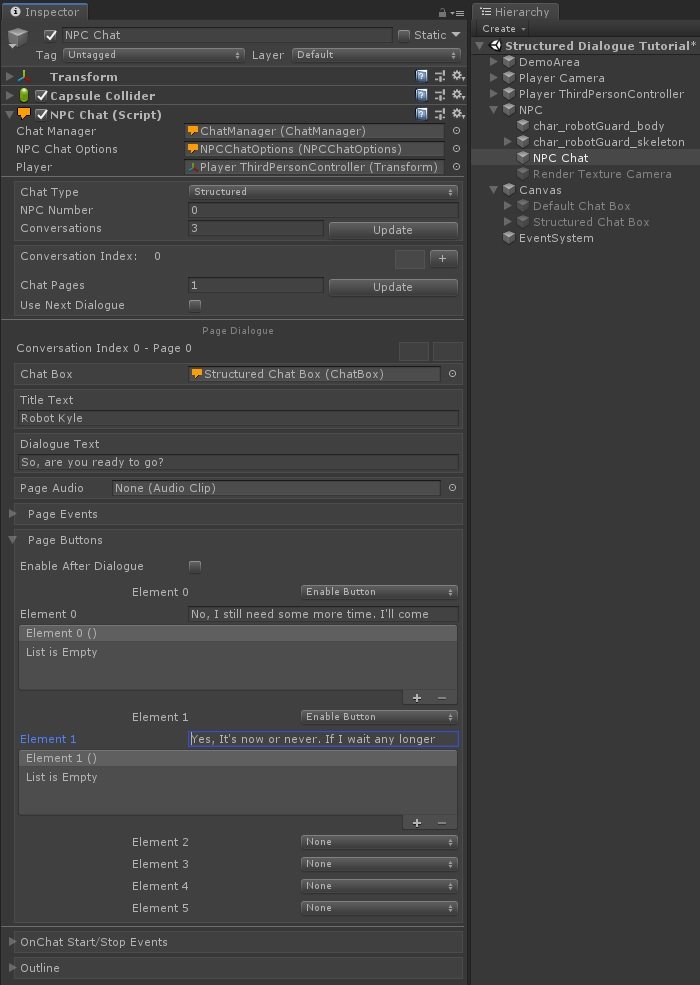The height and width of the screenshot is (985, 700).
Task: Open the Layer dropdown
Action: coord(376,55)
